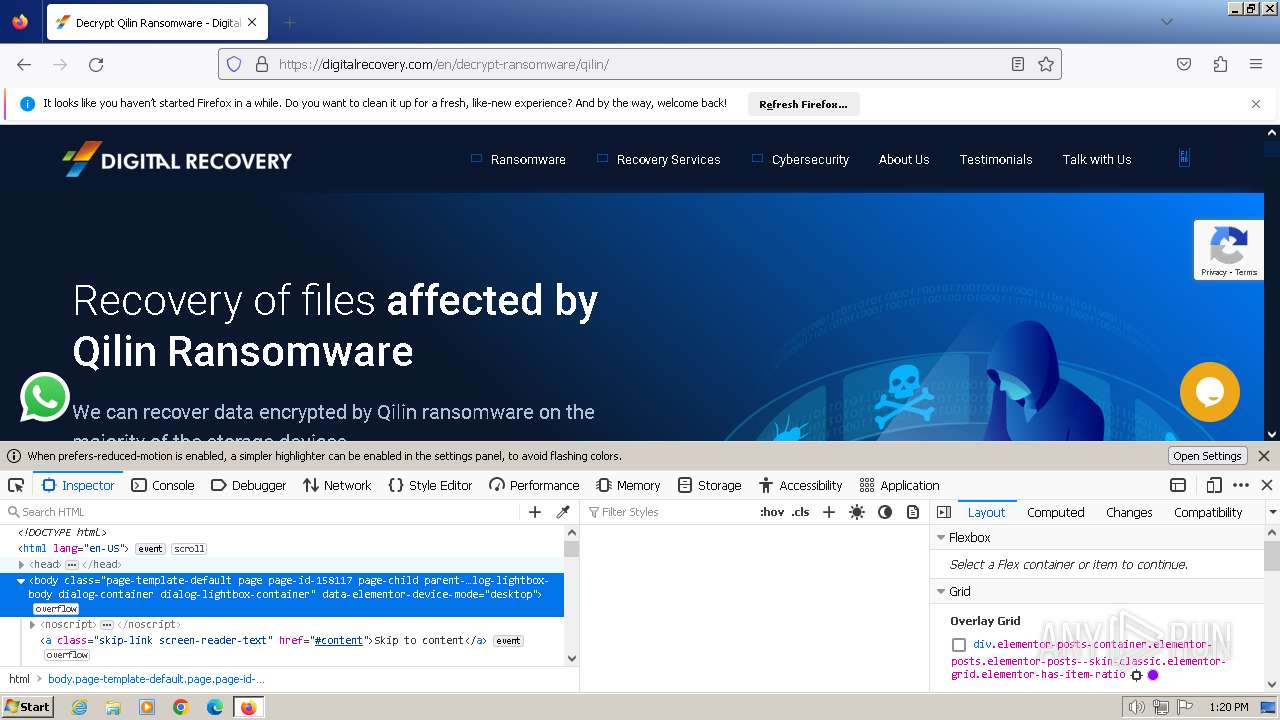
Task: Change the purple grid overlay color swatch
Action: pos(1153,675)
